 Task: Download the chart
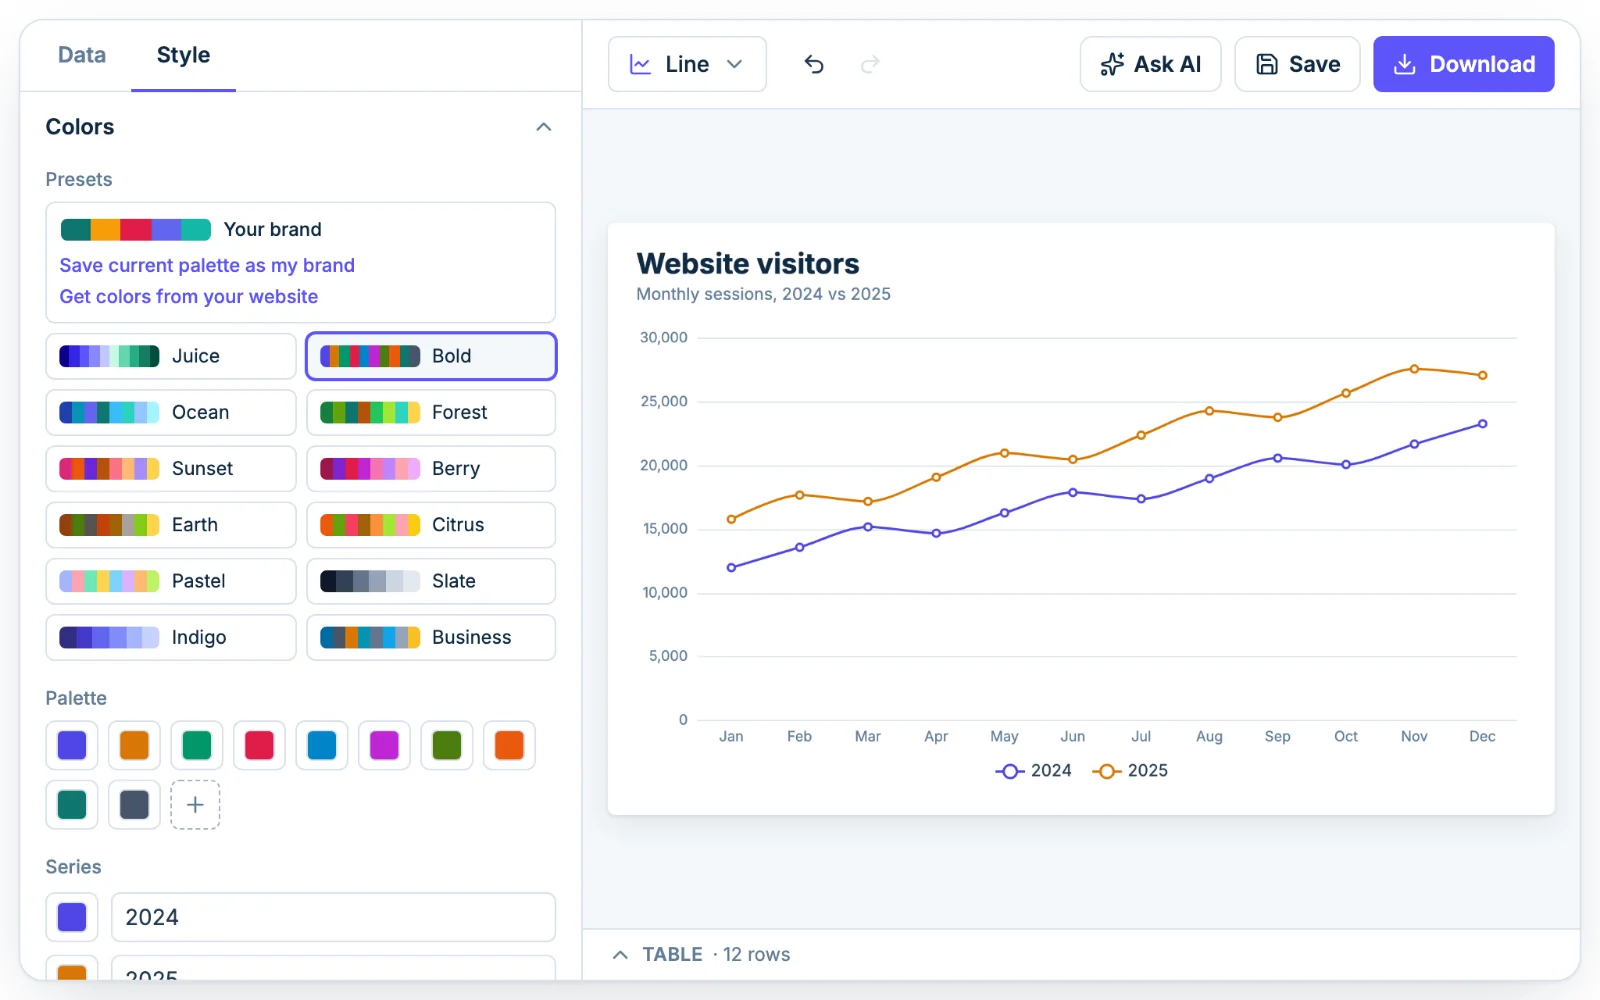(1463, 64)
